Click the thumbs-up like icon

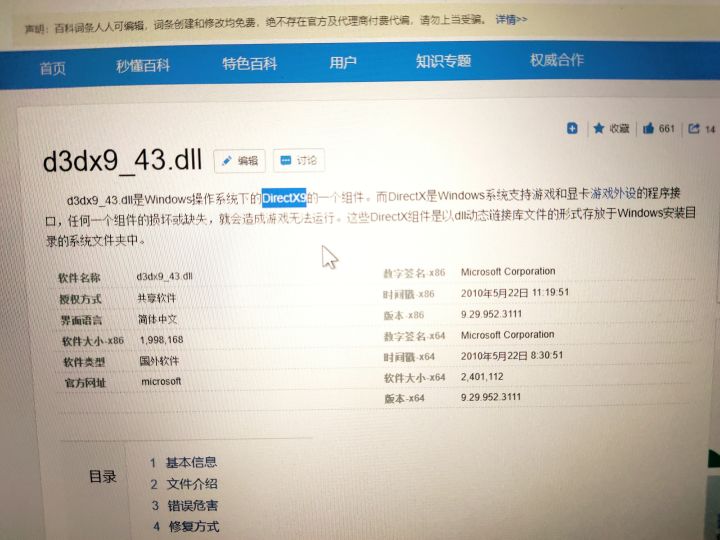coord(648,129)
